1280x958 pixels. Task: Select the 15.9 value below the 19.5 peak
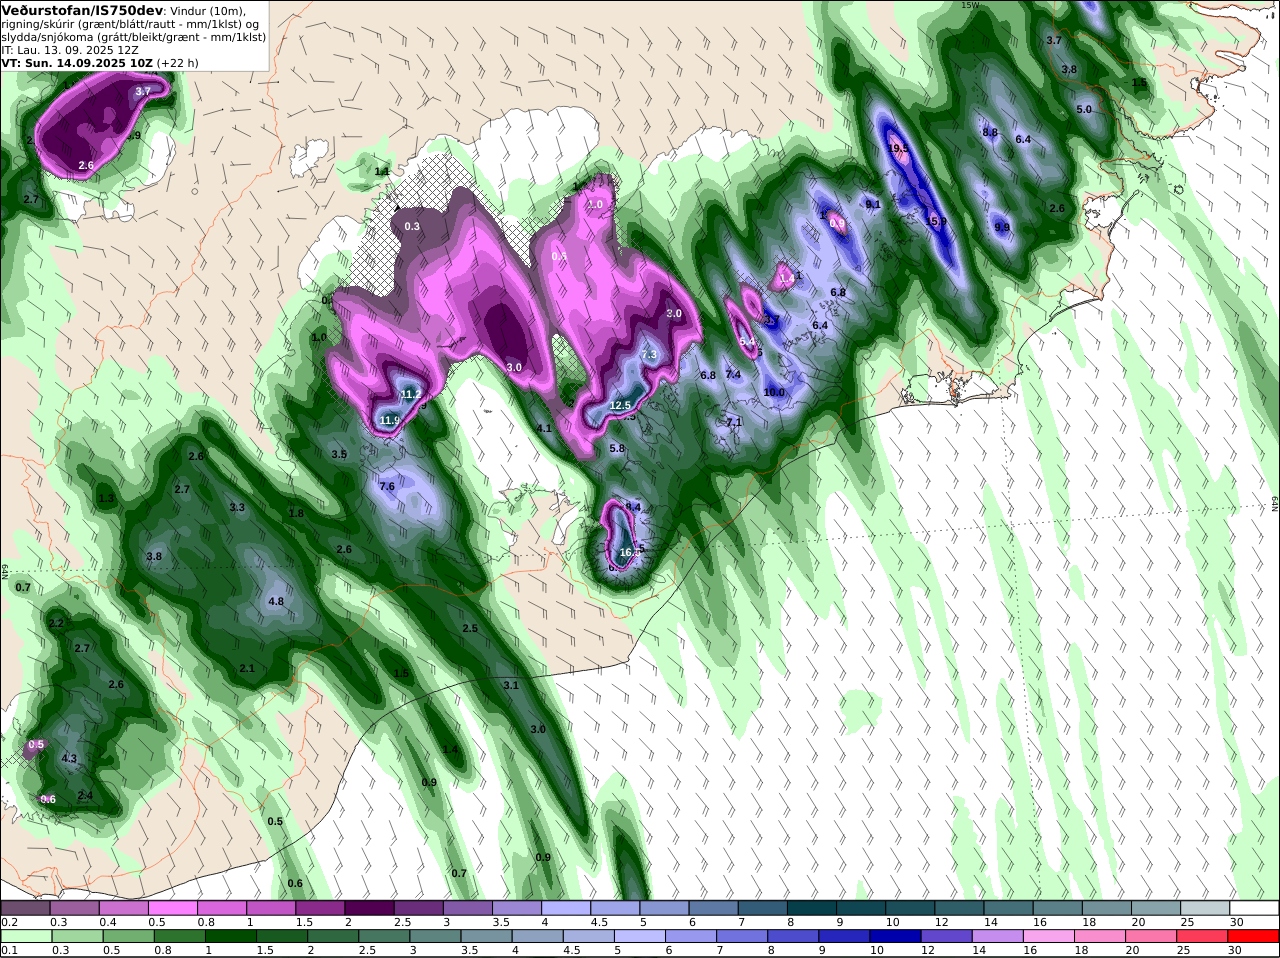pyautogui.click(x=936, y=222)
